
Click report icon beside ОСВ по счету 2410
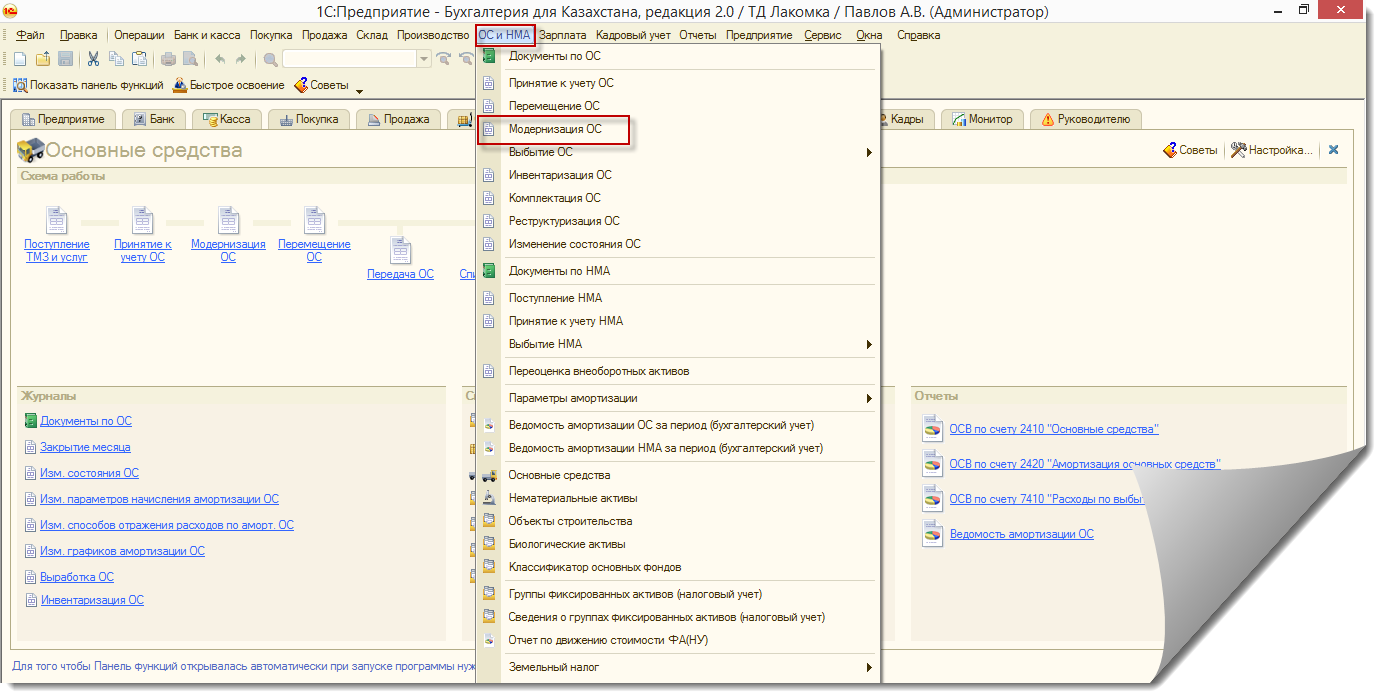click(932, 429)
